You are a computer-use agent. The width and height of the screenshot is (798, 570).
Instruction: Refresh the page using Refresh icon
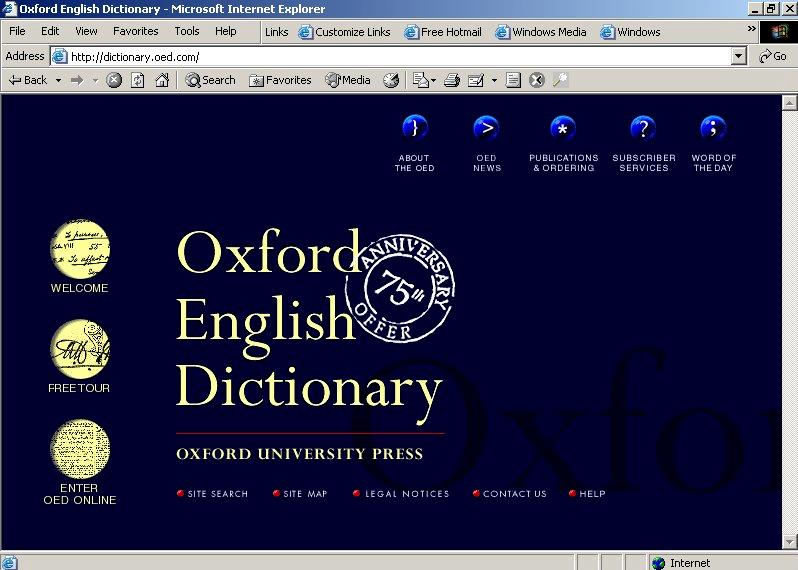(137, 80)
